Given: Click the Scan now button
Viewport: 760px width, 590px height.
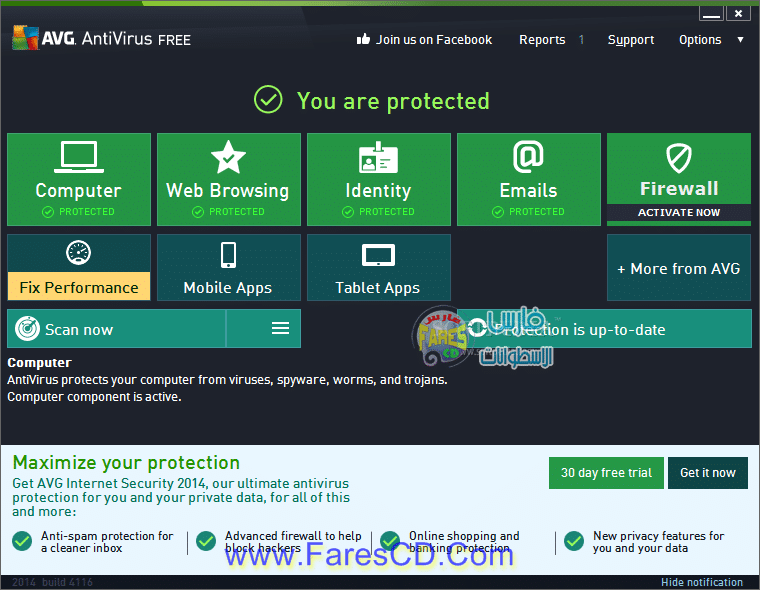Looking at the screenshot, I should pyautogui.click(x=116, y=329).
